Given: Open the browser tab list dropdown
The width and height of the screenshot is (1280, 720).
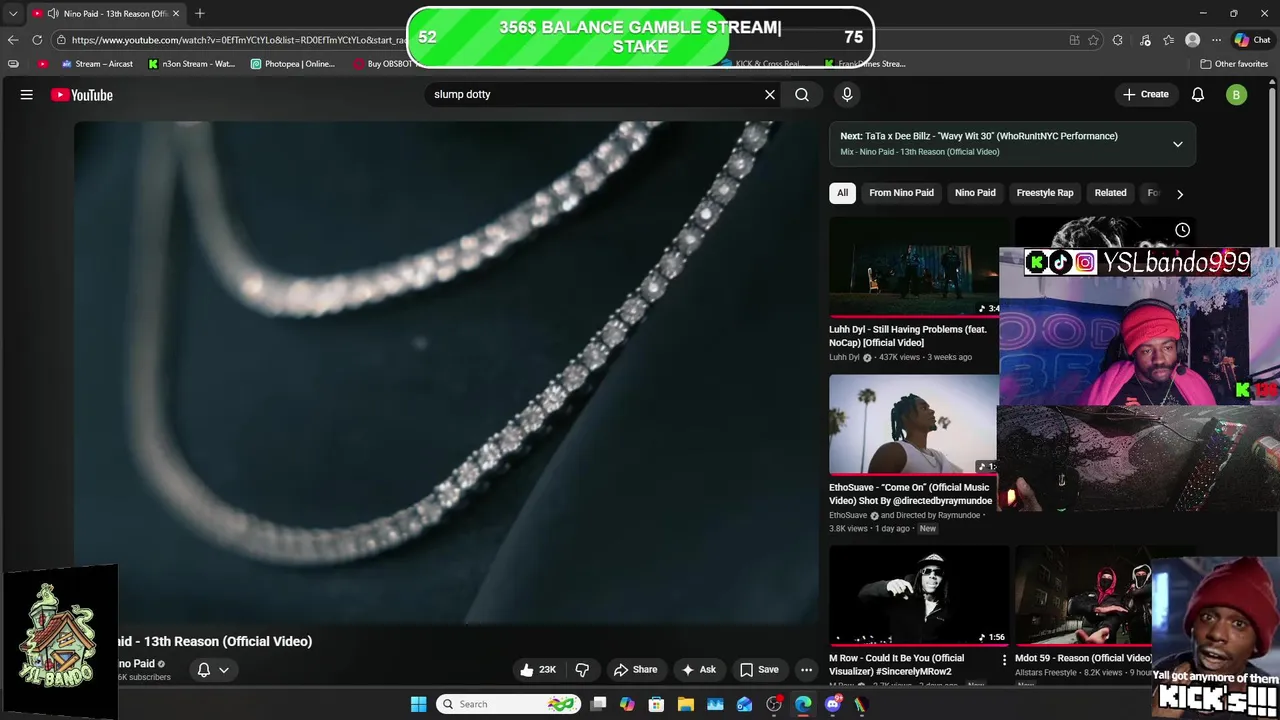Looking at the screenshot, I should (x=13, y=13).
